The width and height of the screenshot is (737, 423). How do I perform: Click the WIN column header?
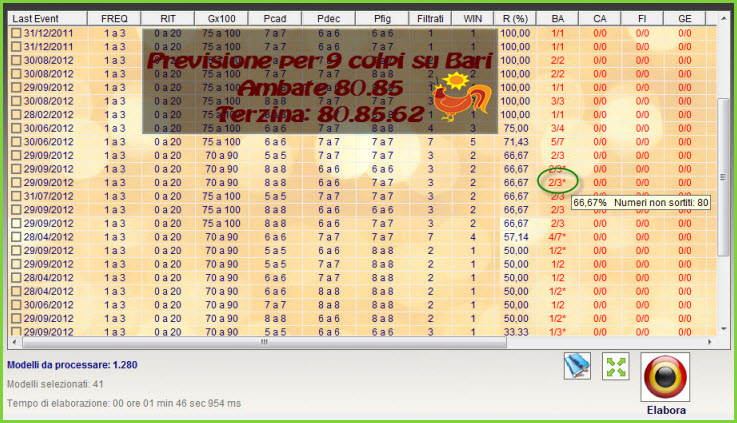click(472, 18)
